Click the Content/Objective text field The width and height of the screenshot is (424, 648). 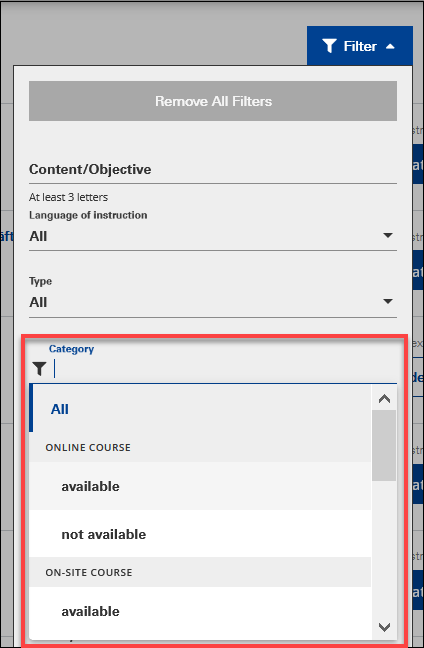[213, 169]
